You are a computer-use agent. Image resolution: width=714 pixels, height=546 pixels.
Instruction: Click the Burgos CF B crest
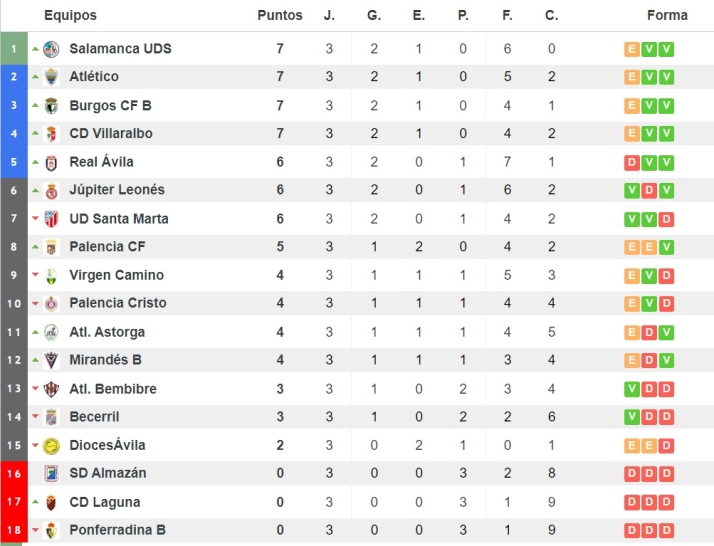coord(52,106)
